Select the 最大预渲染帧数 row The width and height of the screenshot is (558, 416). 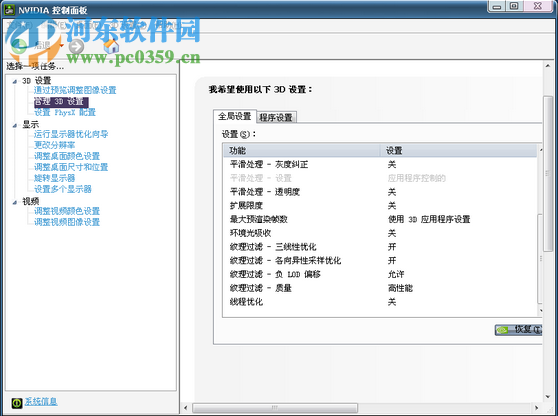point(380,219)
